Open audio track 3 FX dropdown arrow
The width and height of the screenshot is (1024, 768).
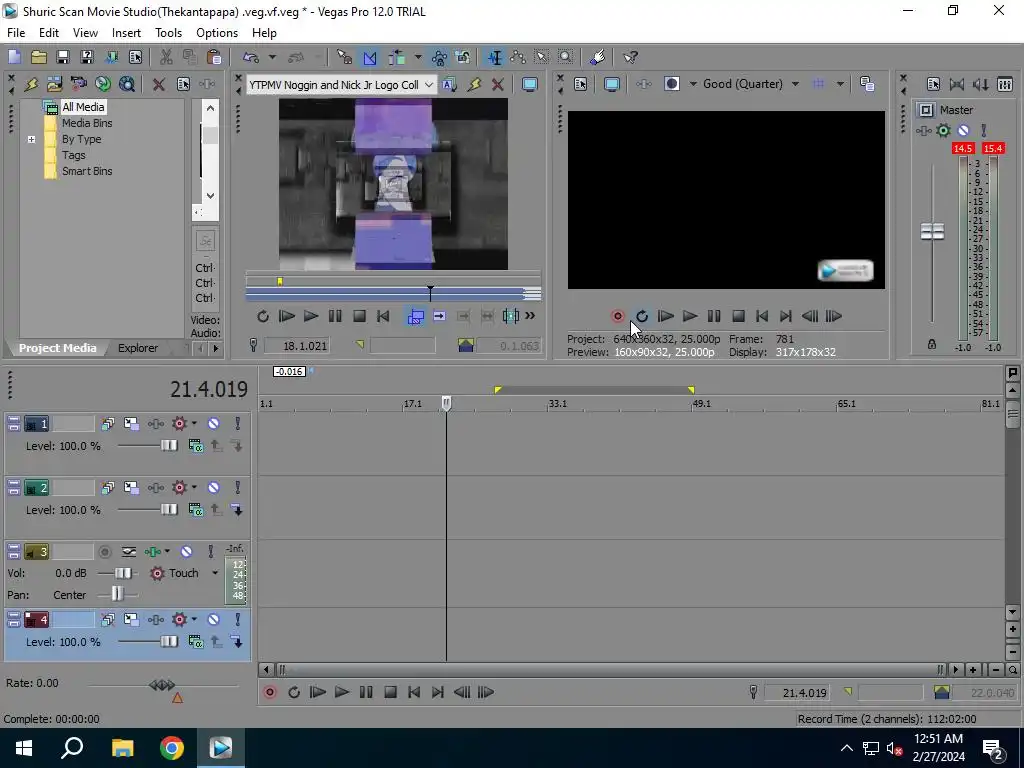pyautogui.click(x=167, y=552)
